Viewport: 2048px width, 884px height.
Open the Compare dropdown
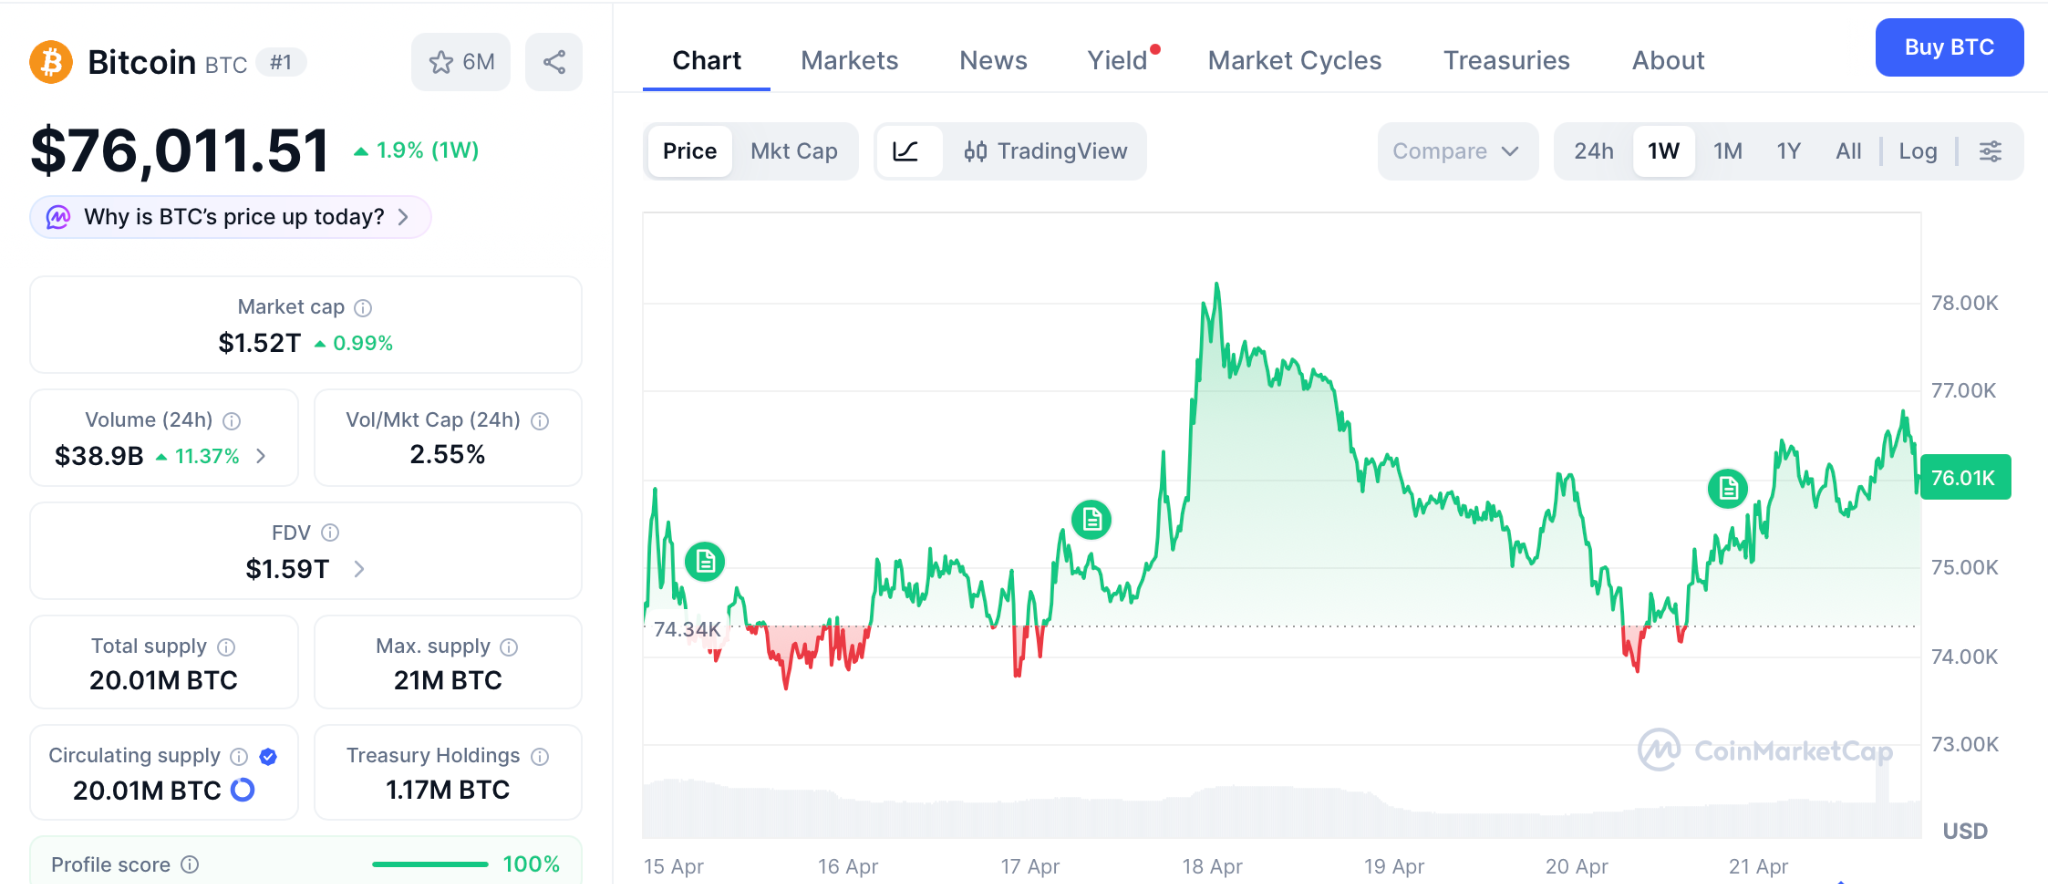(1455, 151)
